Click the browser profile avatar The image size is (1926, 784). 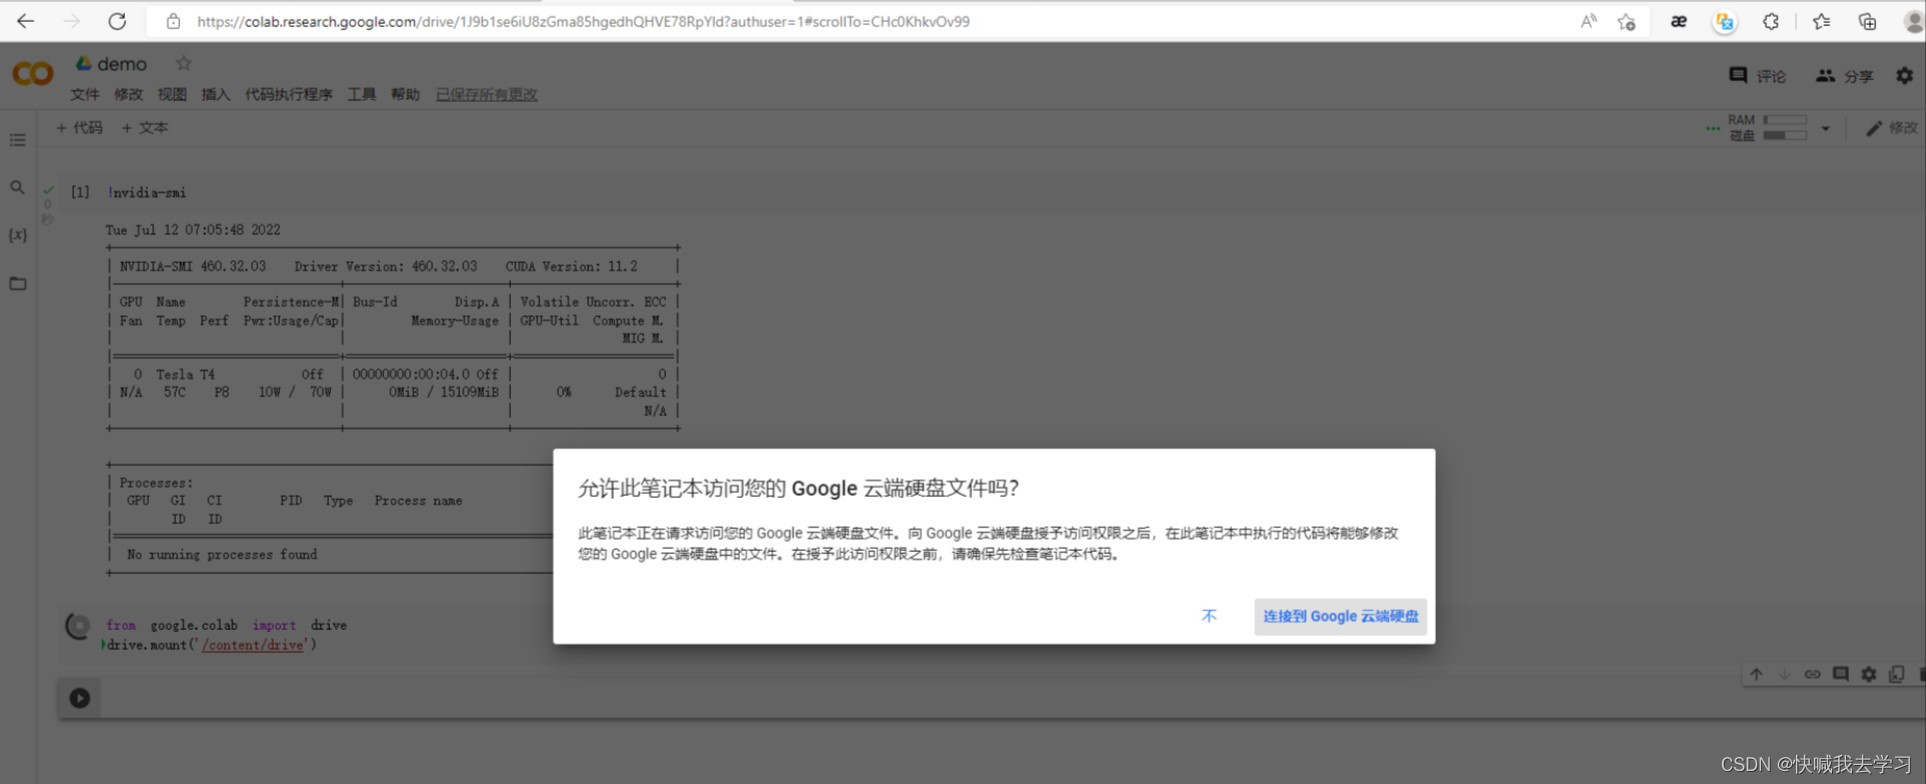pos(1914,21)
